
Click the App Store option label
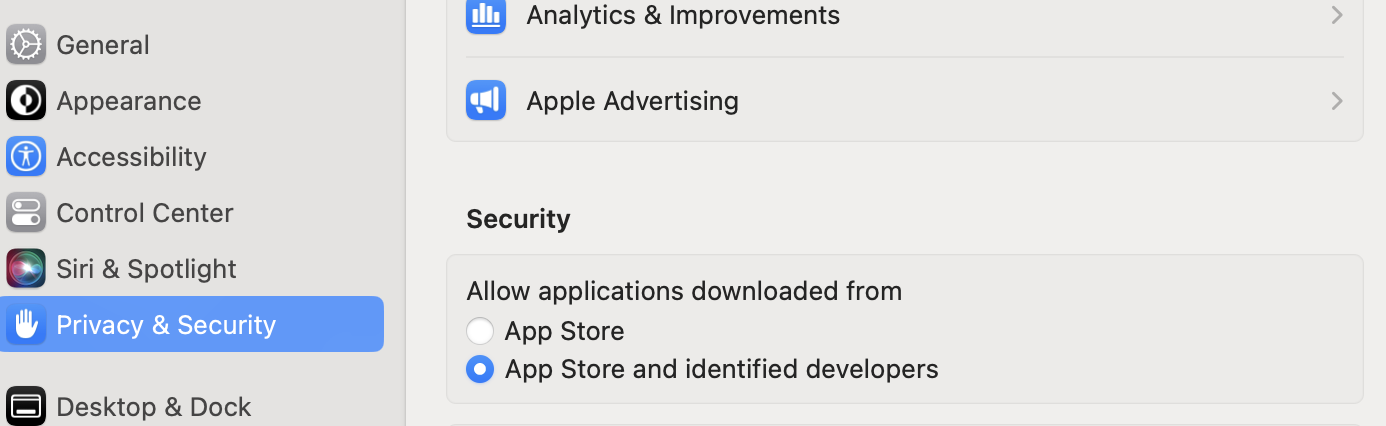[564, 331]
